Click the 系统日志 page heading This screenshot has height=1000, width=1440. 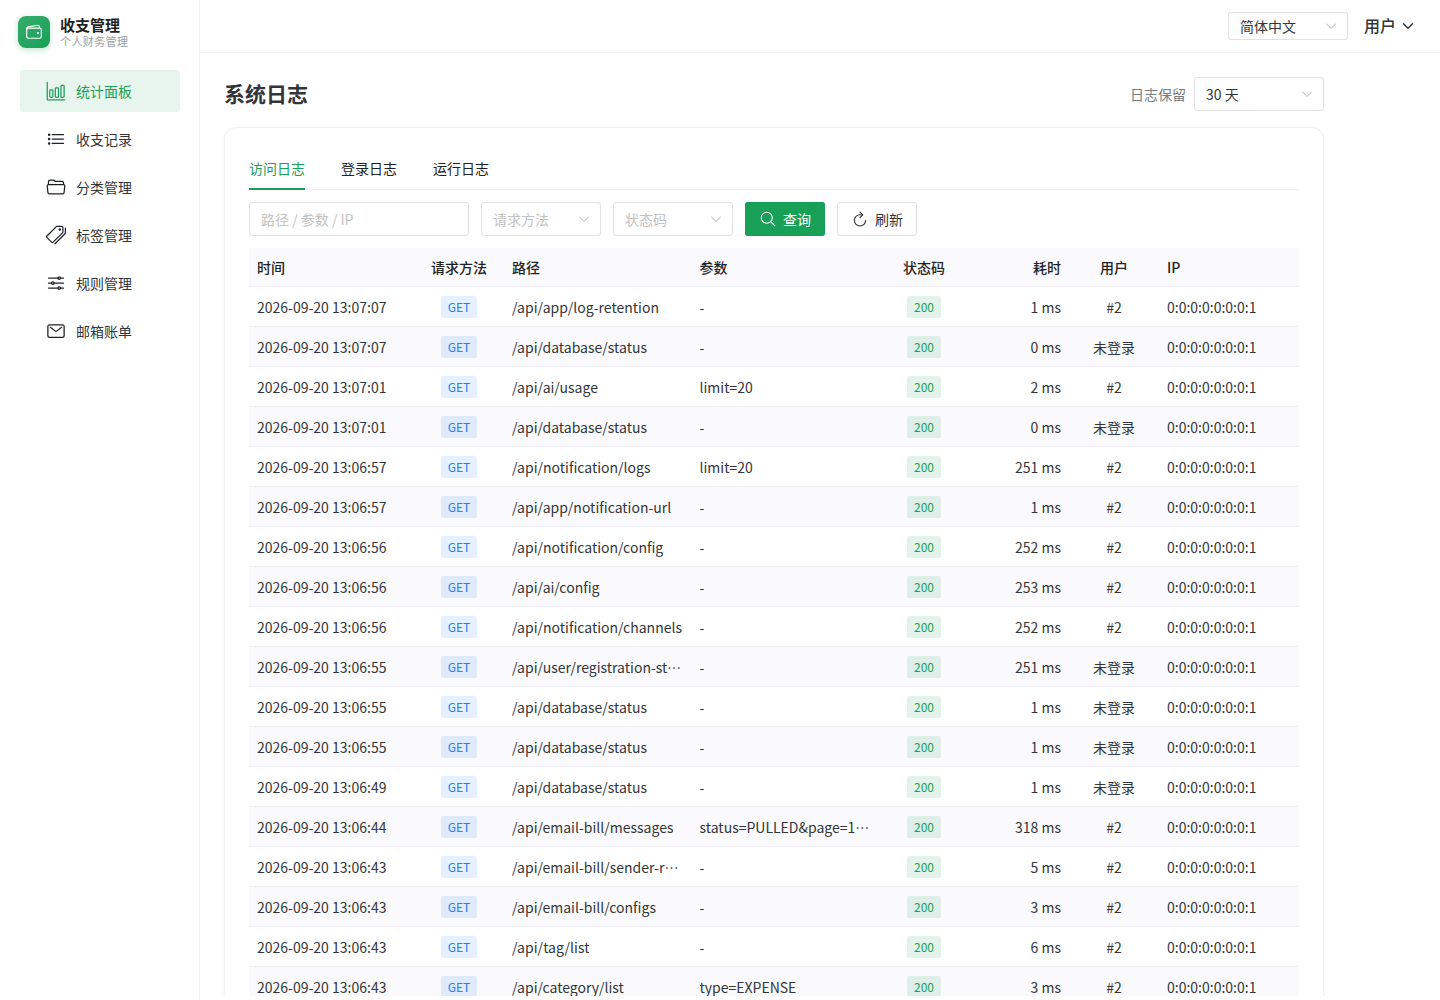click(266, 95)
